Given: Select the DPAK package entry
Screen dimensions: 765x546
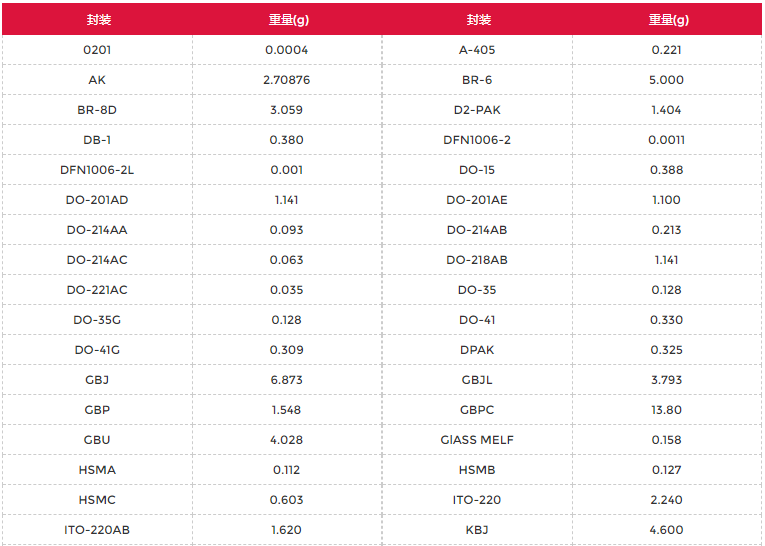Looking at the screenshot, I should point(477,350).
